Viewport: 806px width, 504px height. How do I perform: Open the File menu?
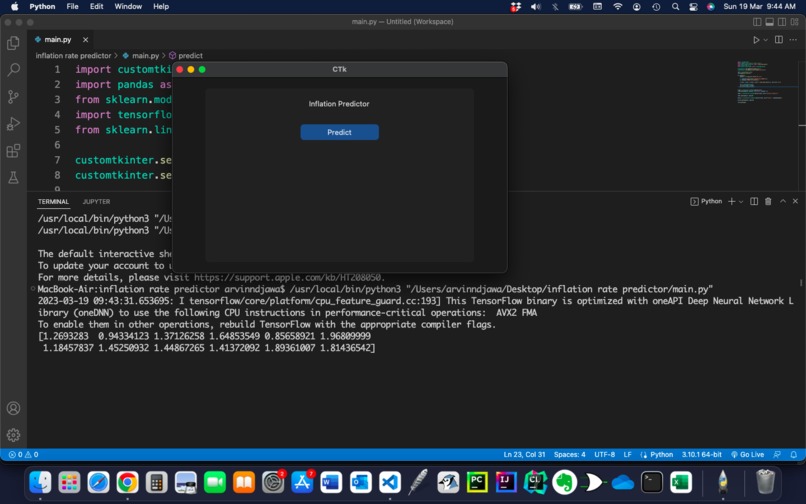point(72,7)
